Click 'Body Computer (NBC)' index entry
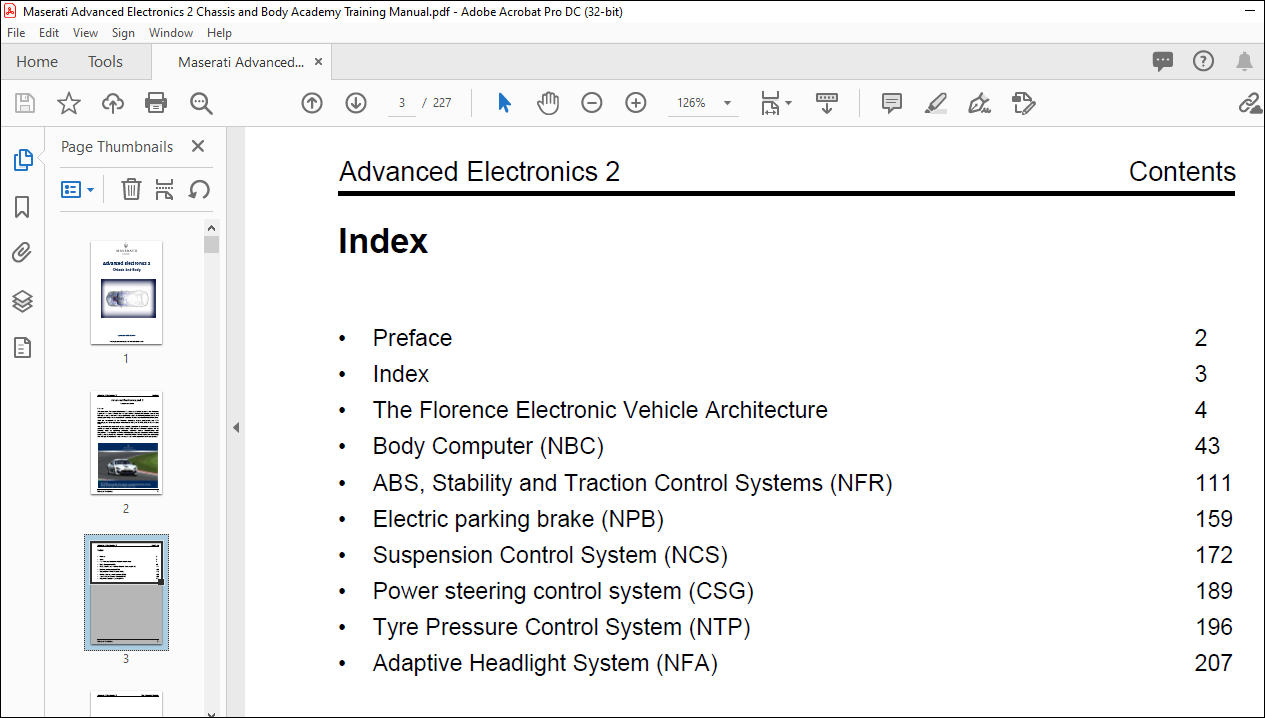 click(488, 446)
